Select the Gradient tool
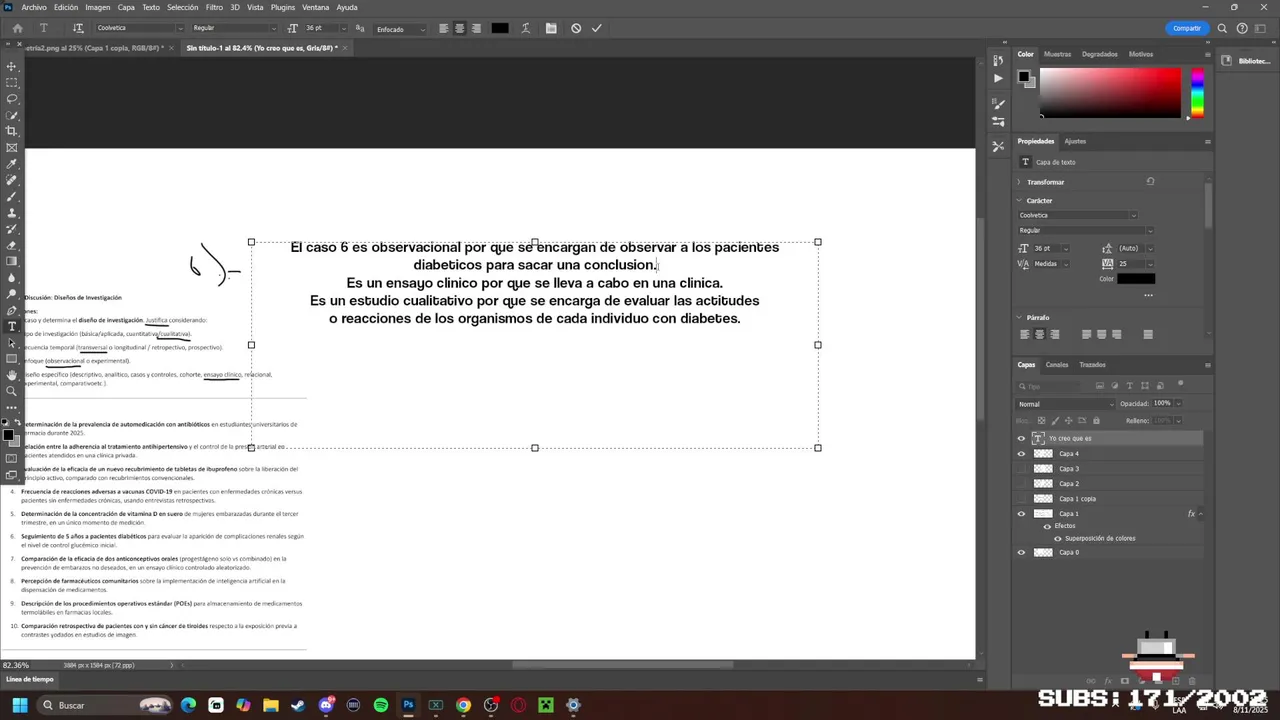1280x720 pixels. click(x=12, y=262)
